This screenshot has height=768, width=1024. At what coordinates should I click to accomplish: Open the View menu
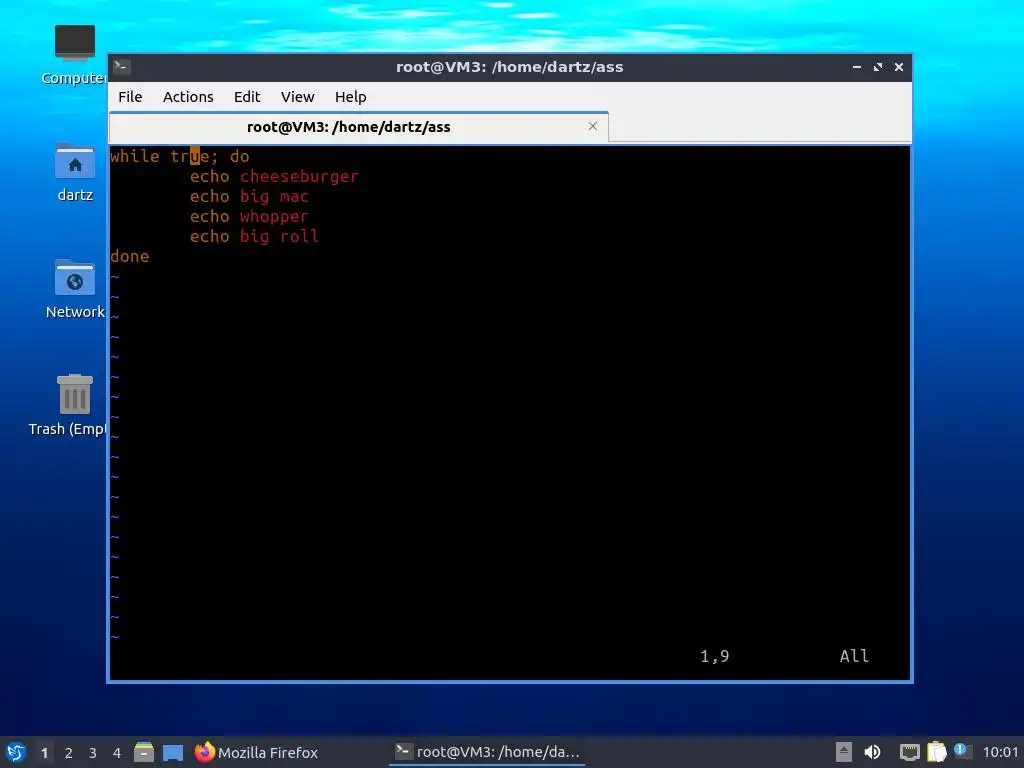[297, 97]
